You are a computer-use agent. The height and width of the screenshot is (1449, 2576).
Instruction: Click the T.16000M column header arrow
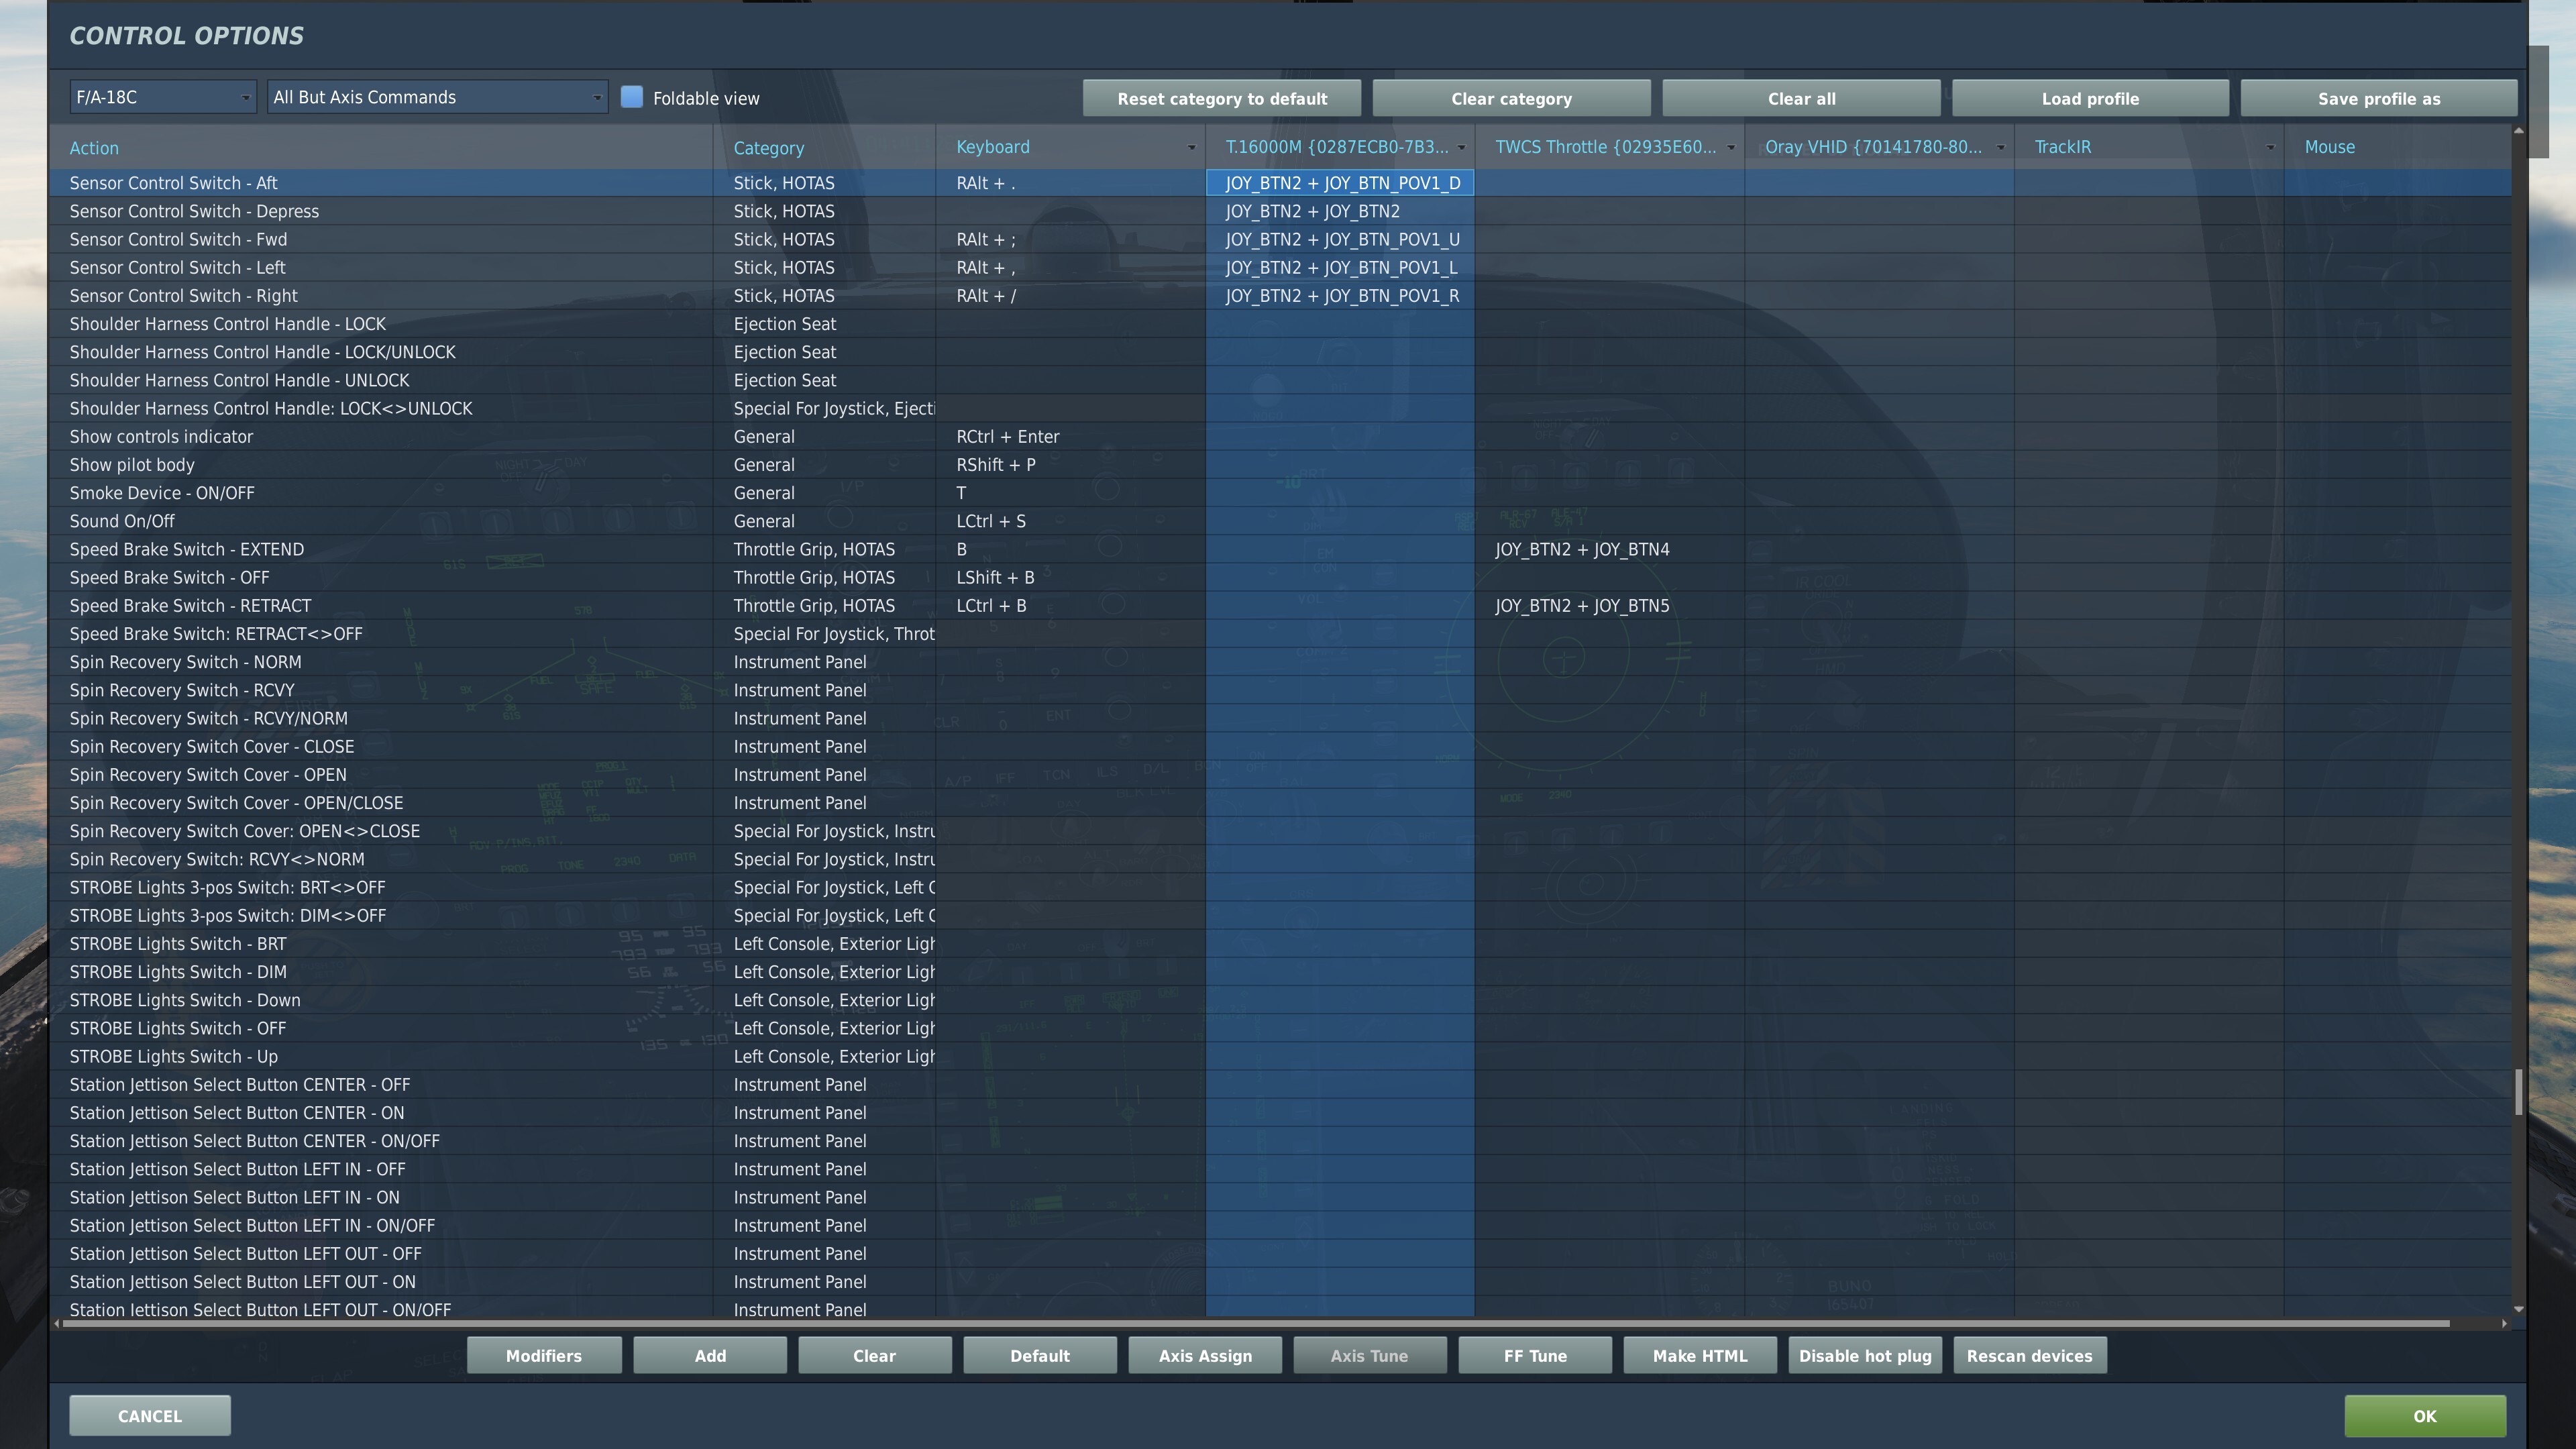[1461, 148]
